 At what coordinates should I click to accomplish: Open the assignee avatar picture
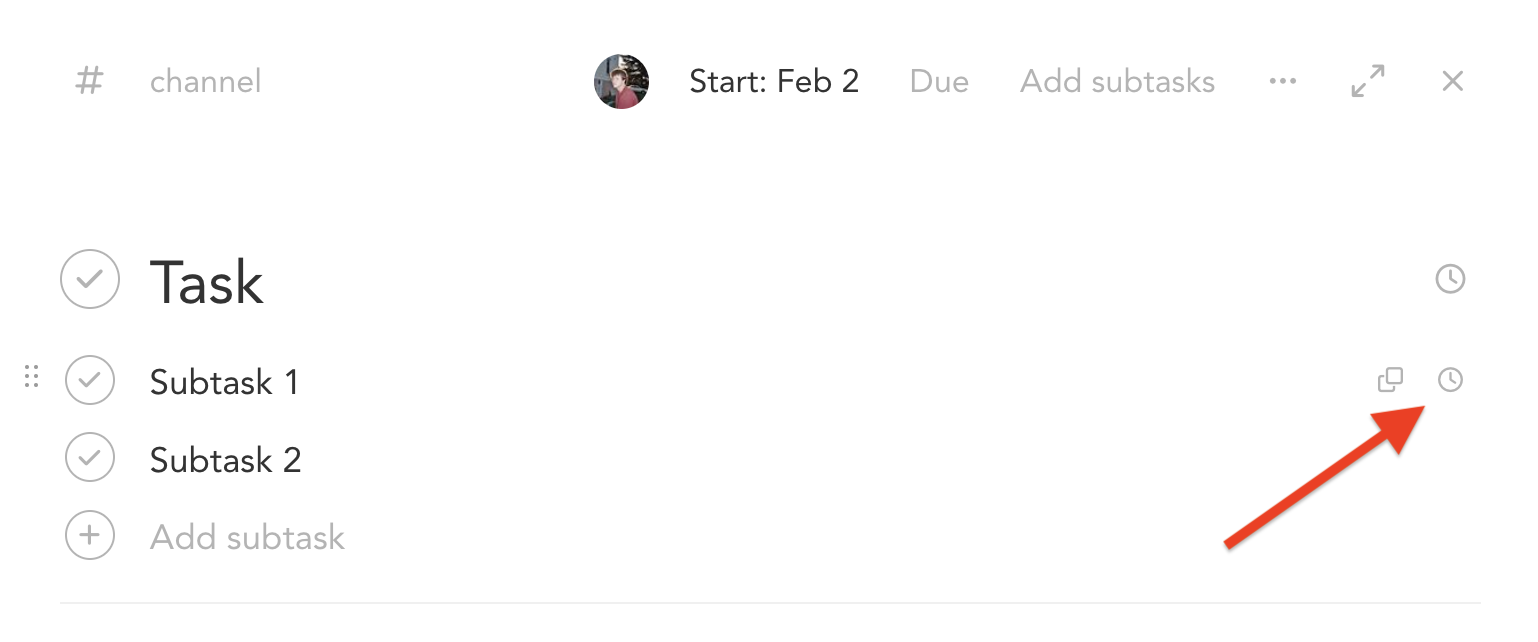coord(620,81)
